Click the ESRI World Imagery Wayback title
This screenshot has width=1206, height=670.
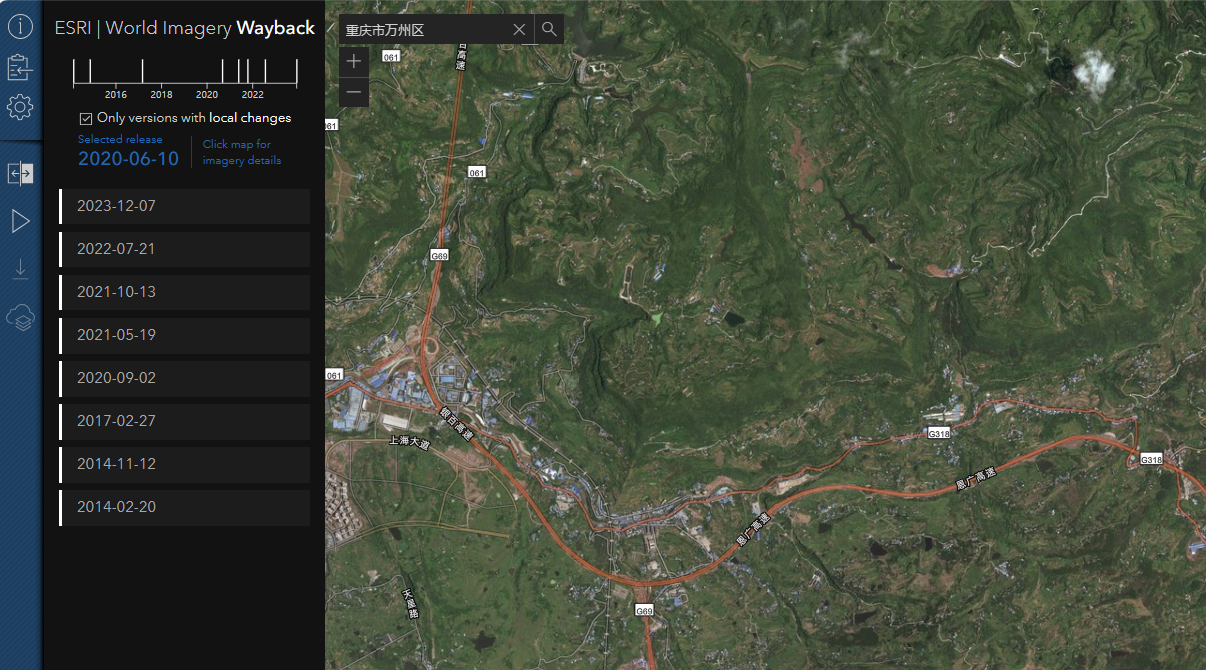(185, 28)
